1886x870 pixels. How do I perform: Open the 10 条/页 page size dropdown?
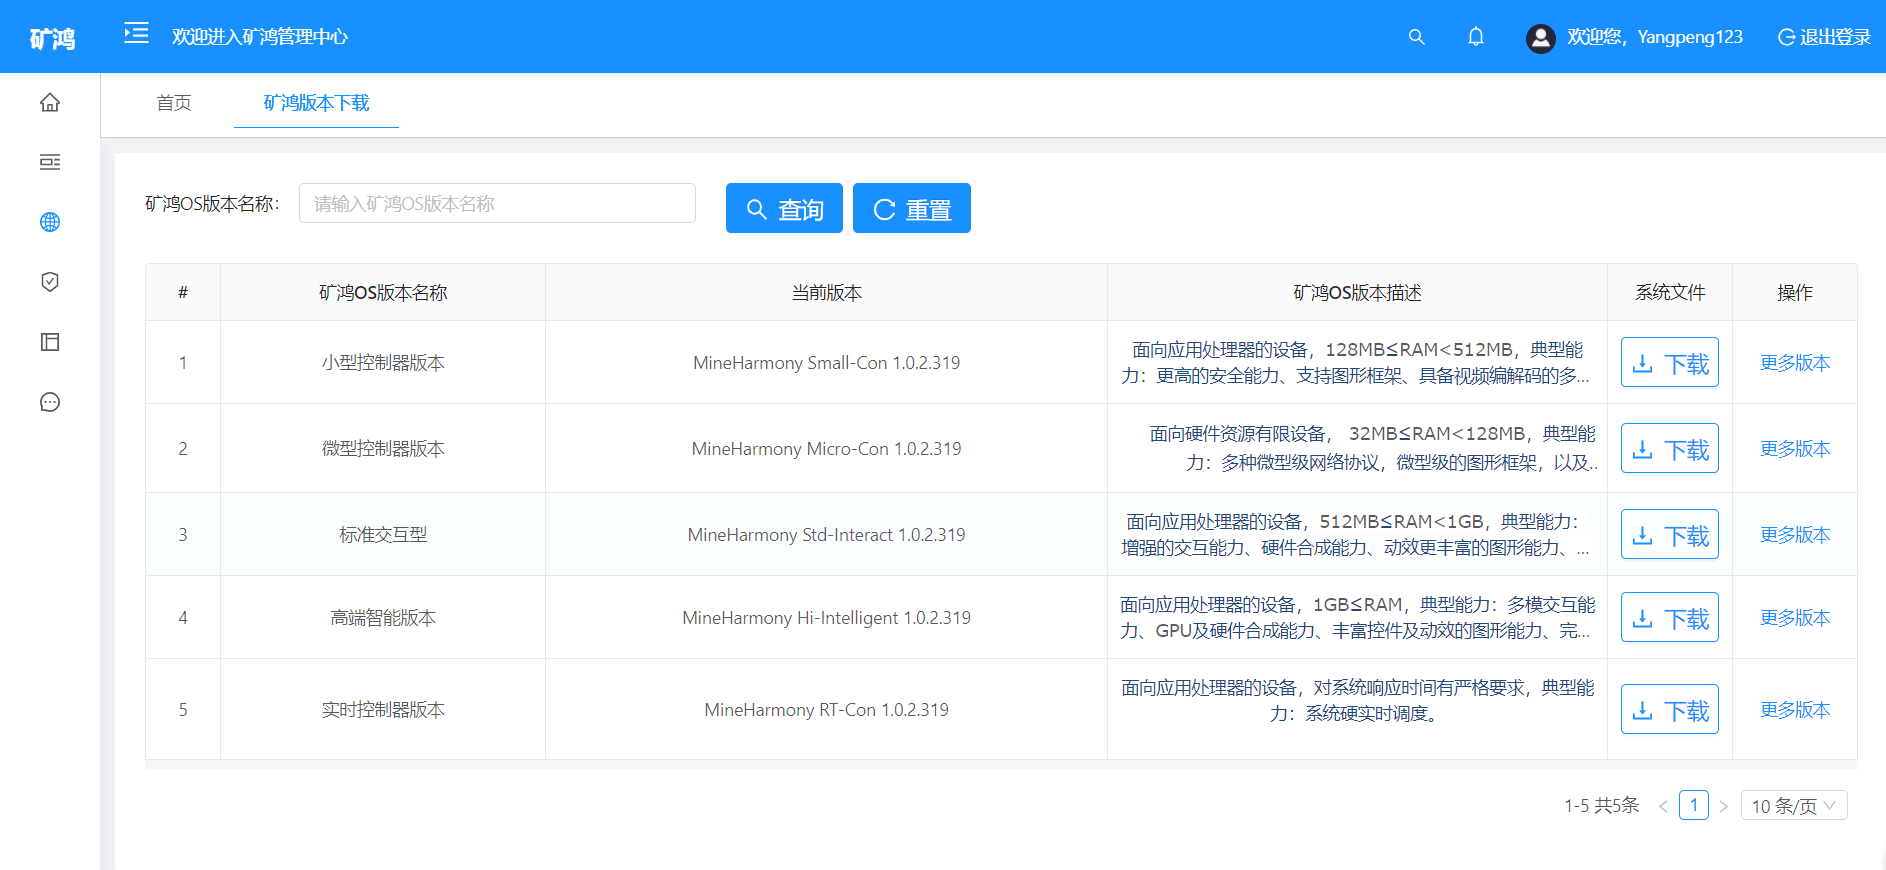click(1793, 806)
